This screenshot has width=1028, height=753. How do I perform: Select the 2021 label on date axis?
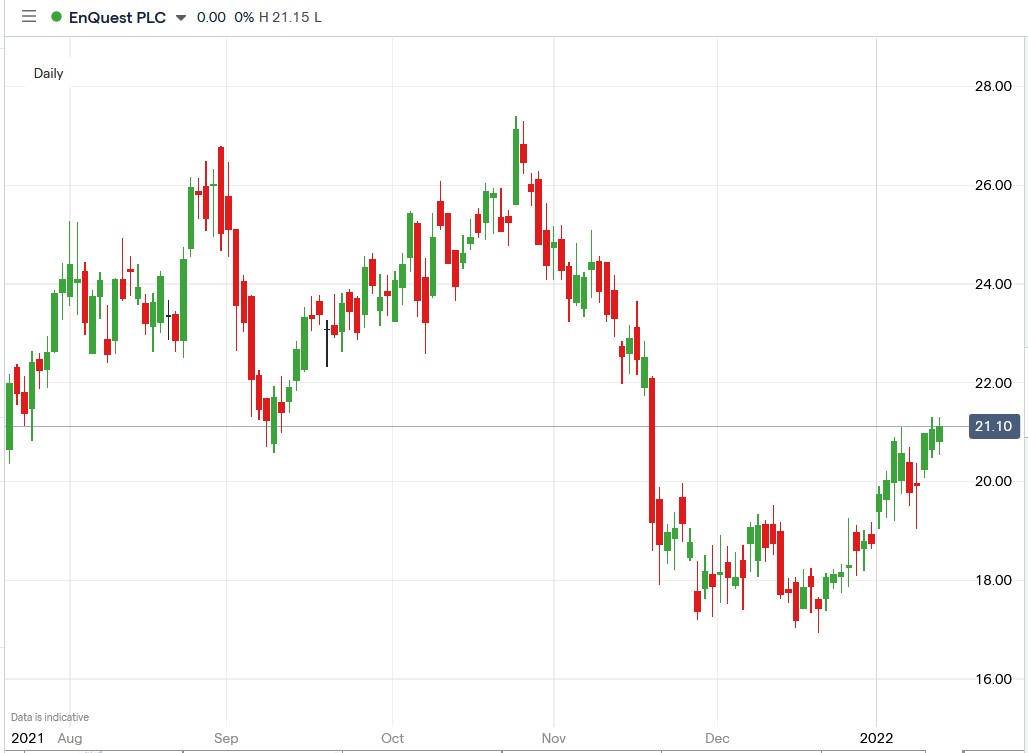[26, 738]
